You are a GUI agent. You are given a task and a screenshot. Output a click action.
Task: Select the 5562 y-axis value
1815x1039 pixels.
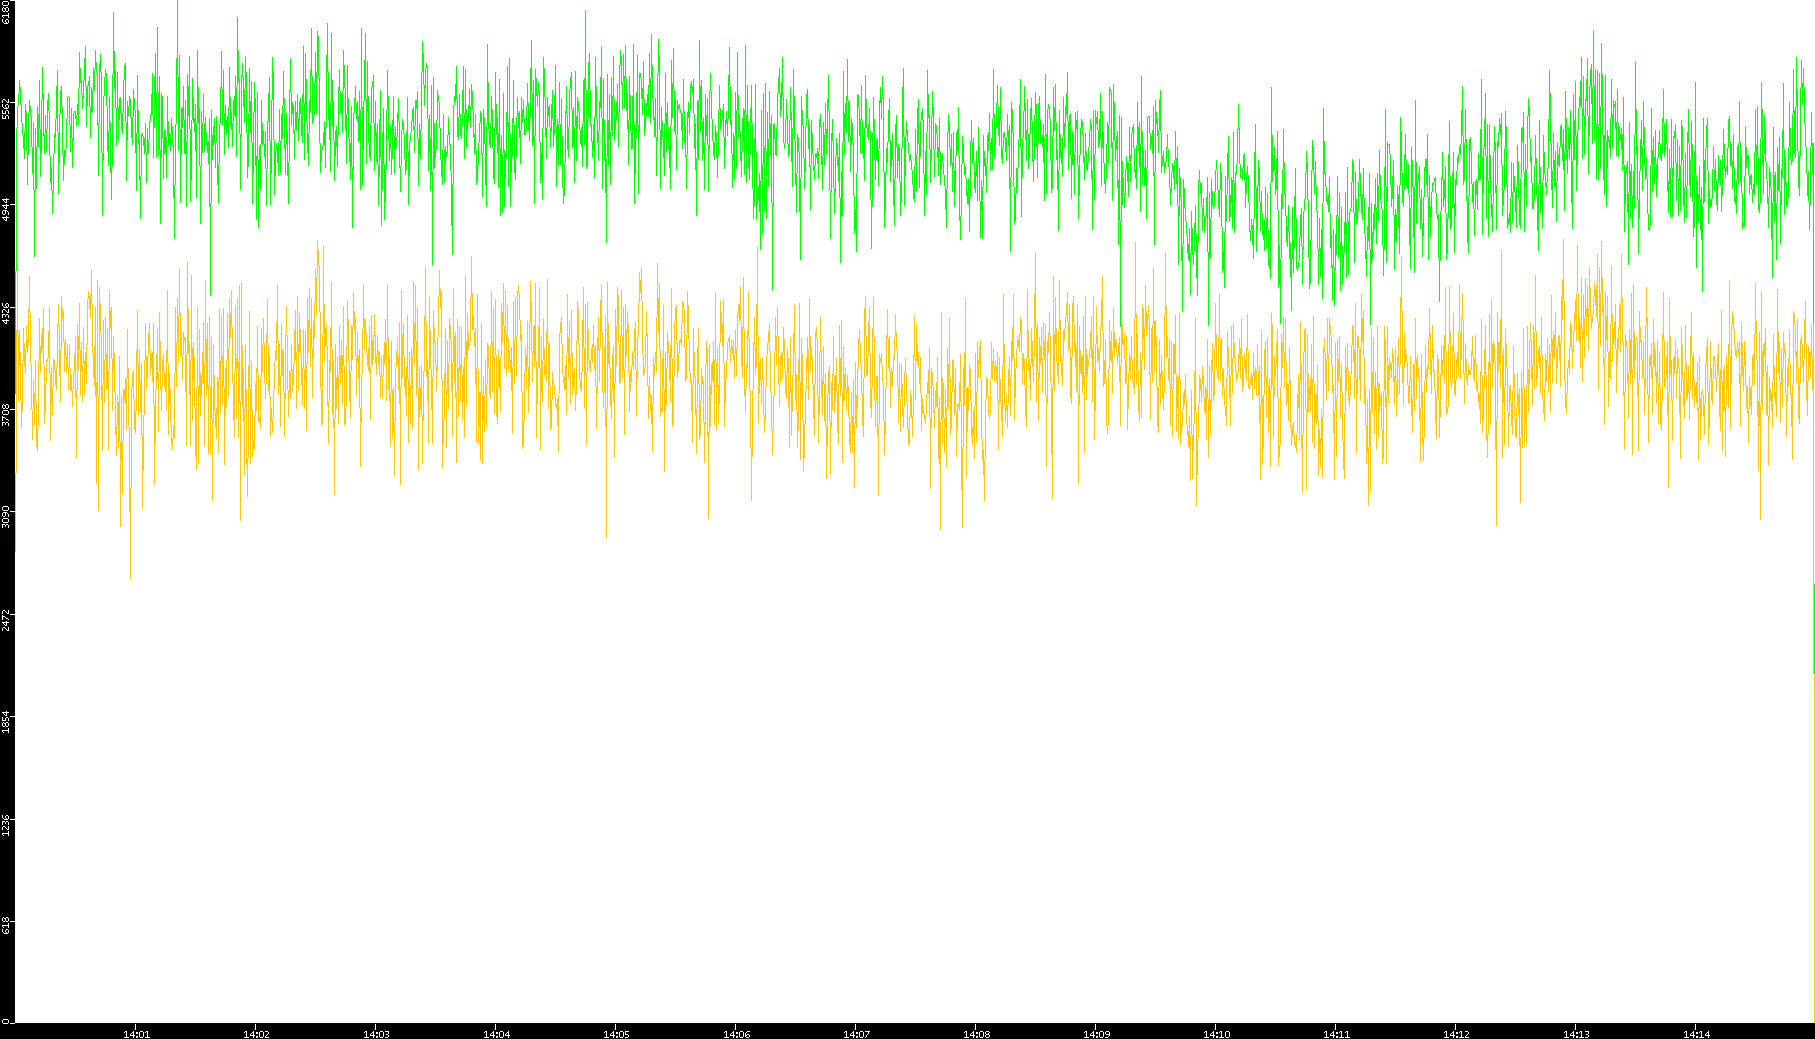tap(7, 108)
